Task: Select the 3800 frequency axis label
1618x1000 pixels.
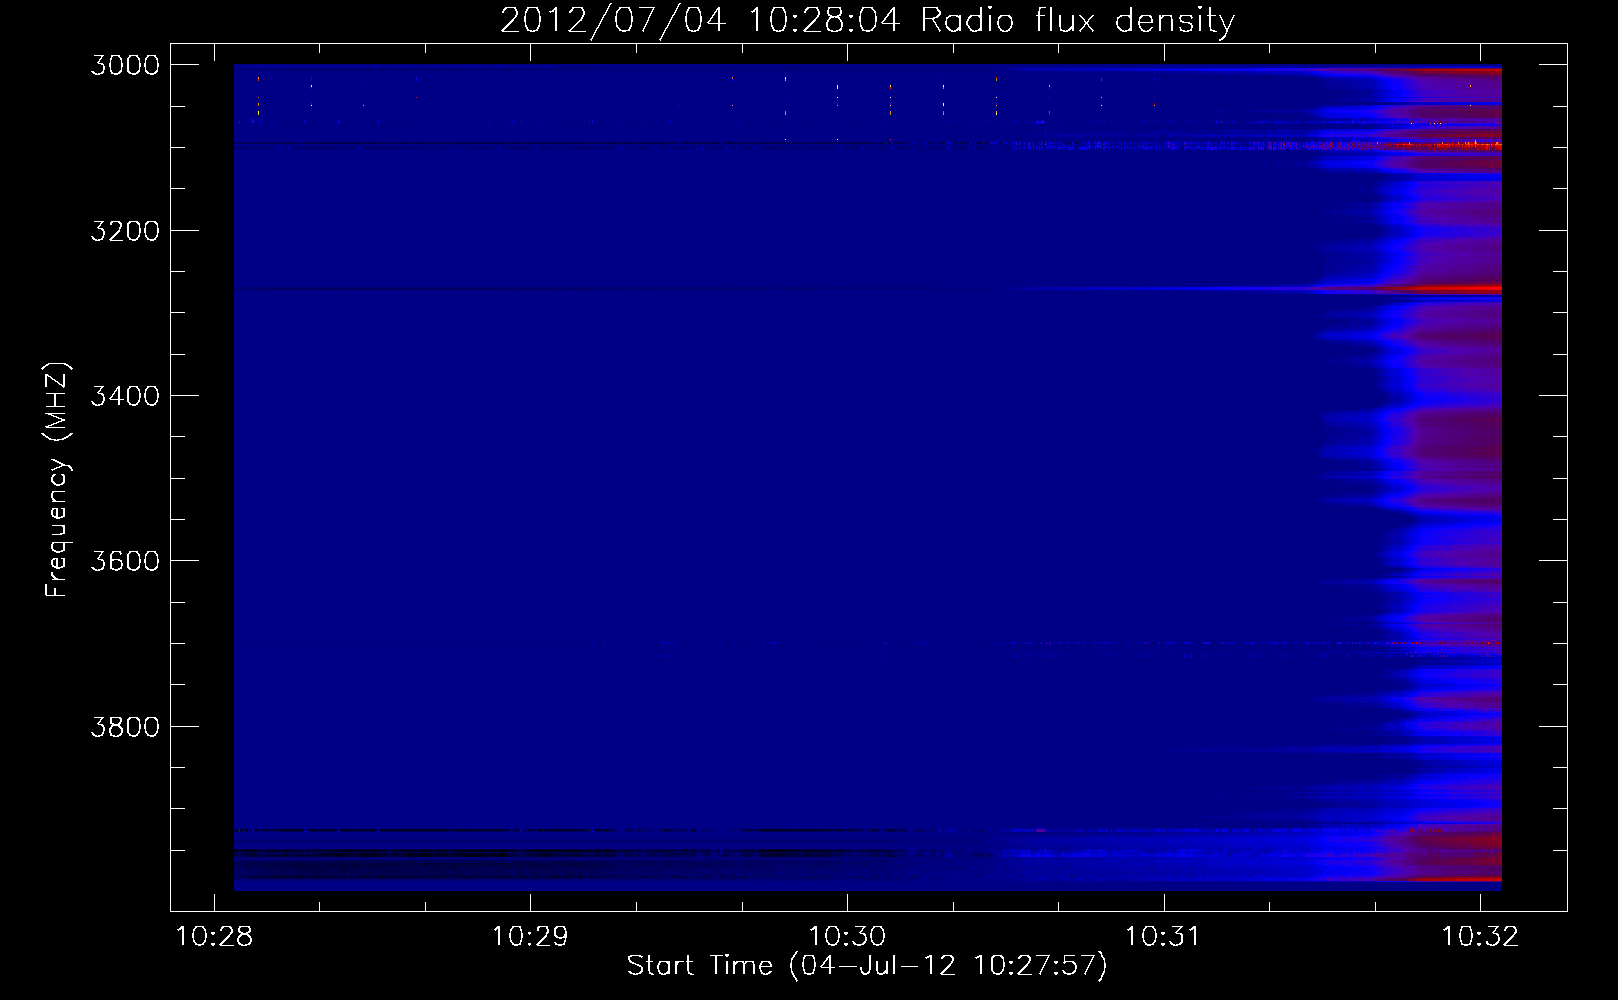Action: 125,726
